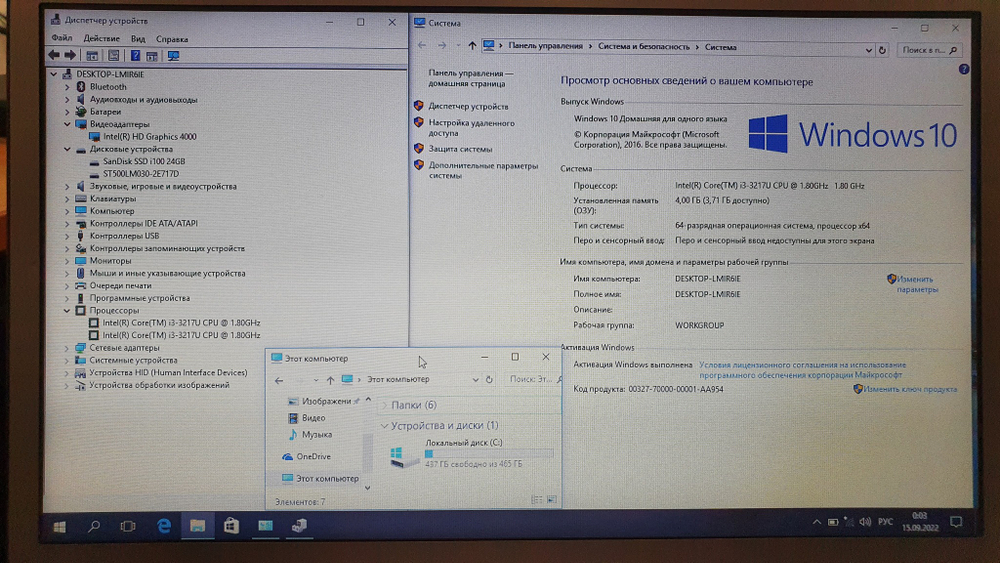
Task: Click the Up arrow in Система window
Action: point(472,46)
